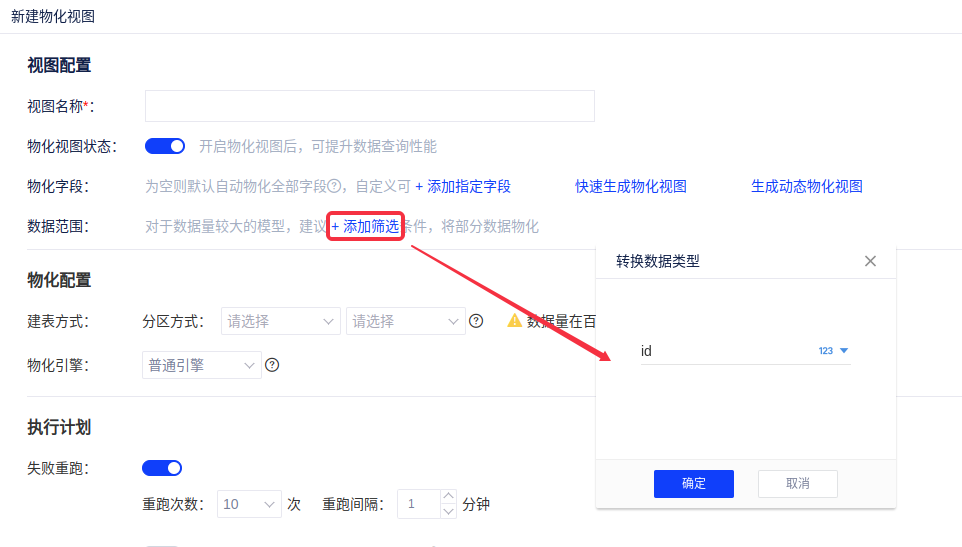Click help icon beside partition dropdowns
This screenshot has width=962, height=547.
pos(476,321)
